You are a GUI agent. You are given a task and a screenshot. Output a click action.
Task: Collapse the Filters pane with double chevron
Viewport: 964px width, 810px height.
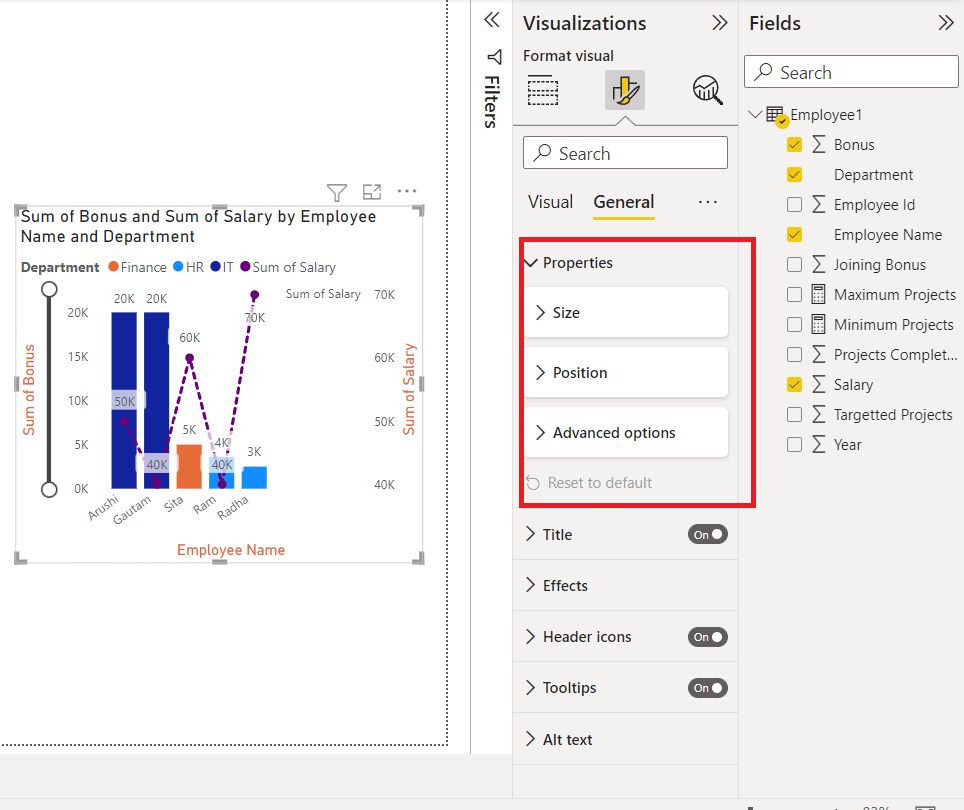(x=492, y=20)
